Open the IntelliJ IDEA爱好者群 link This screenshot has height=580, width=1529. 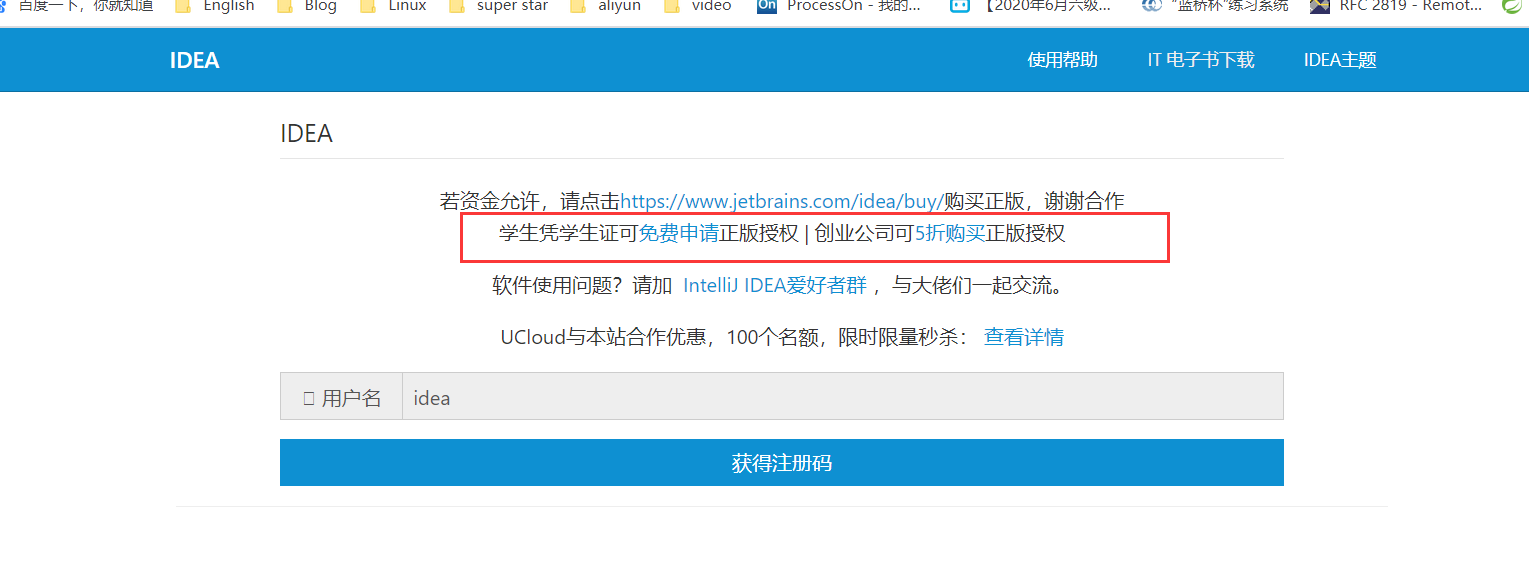[775, 286]
